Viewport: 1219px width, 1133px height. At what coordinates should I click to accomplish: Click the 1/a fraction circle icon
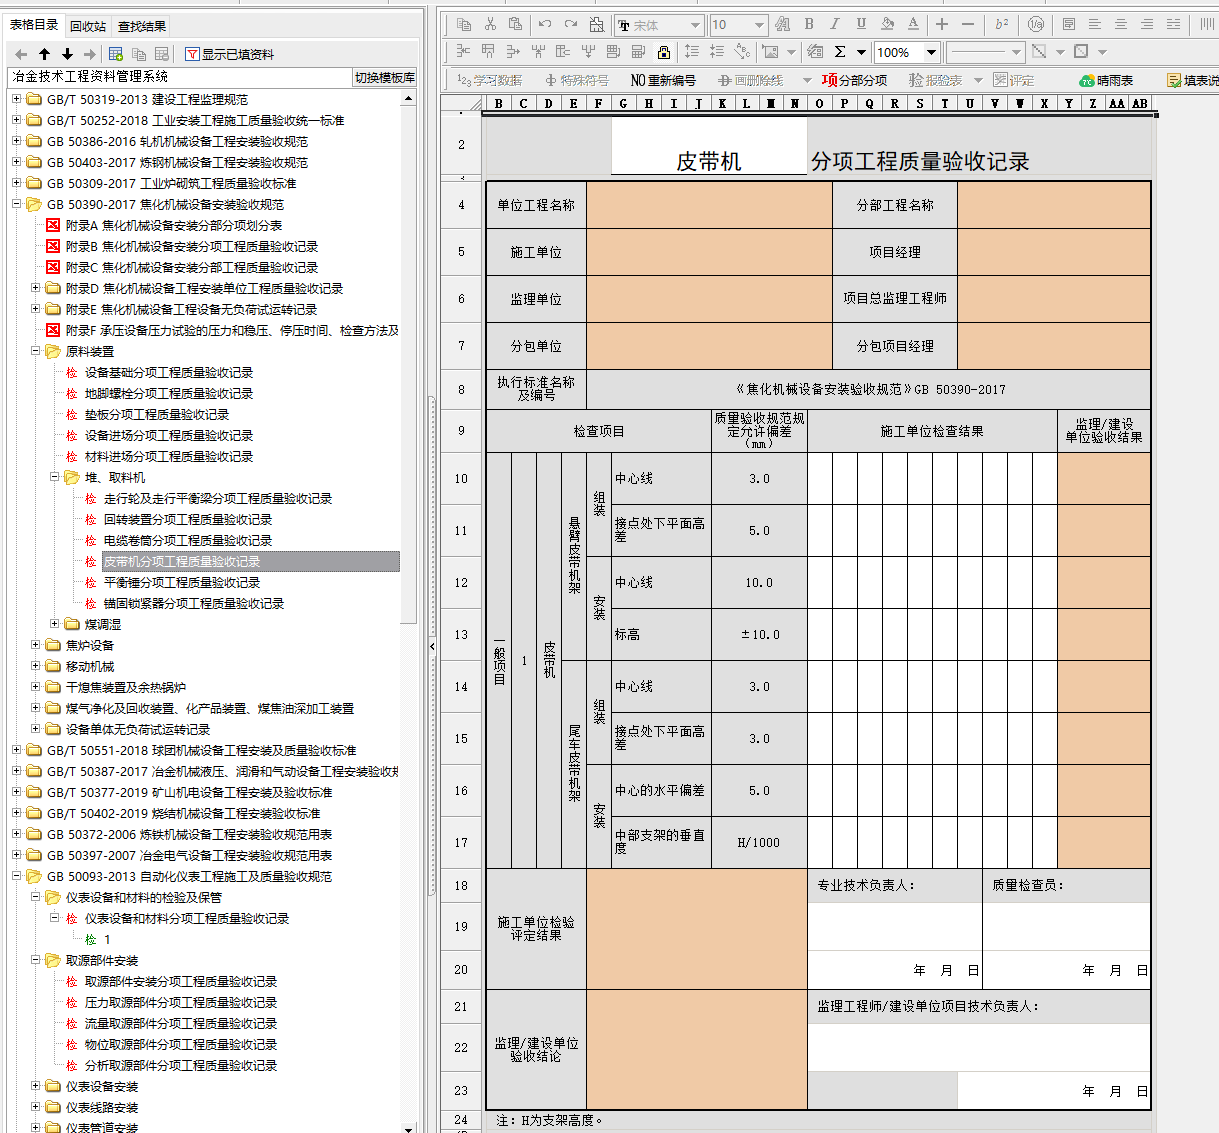(x=1036, y=24)
